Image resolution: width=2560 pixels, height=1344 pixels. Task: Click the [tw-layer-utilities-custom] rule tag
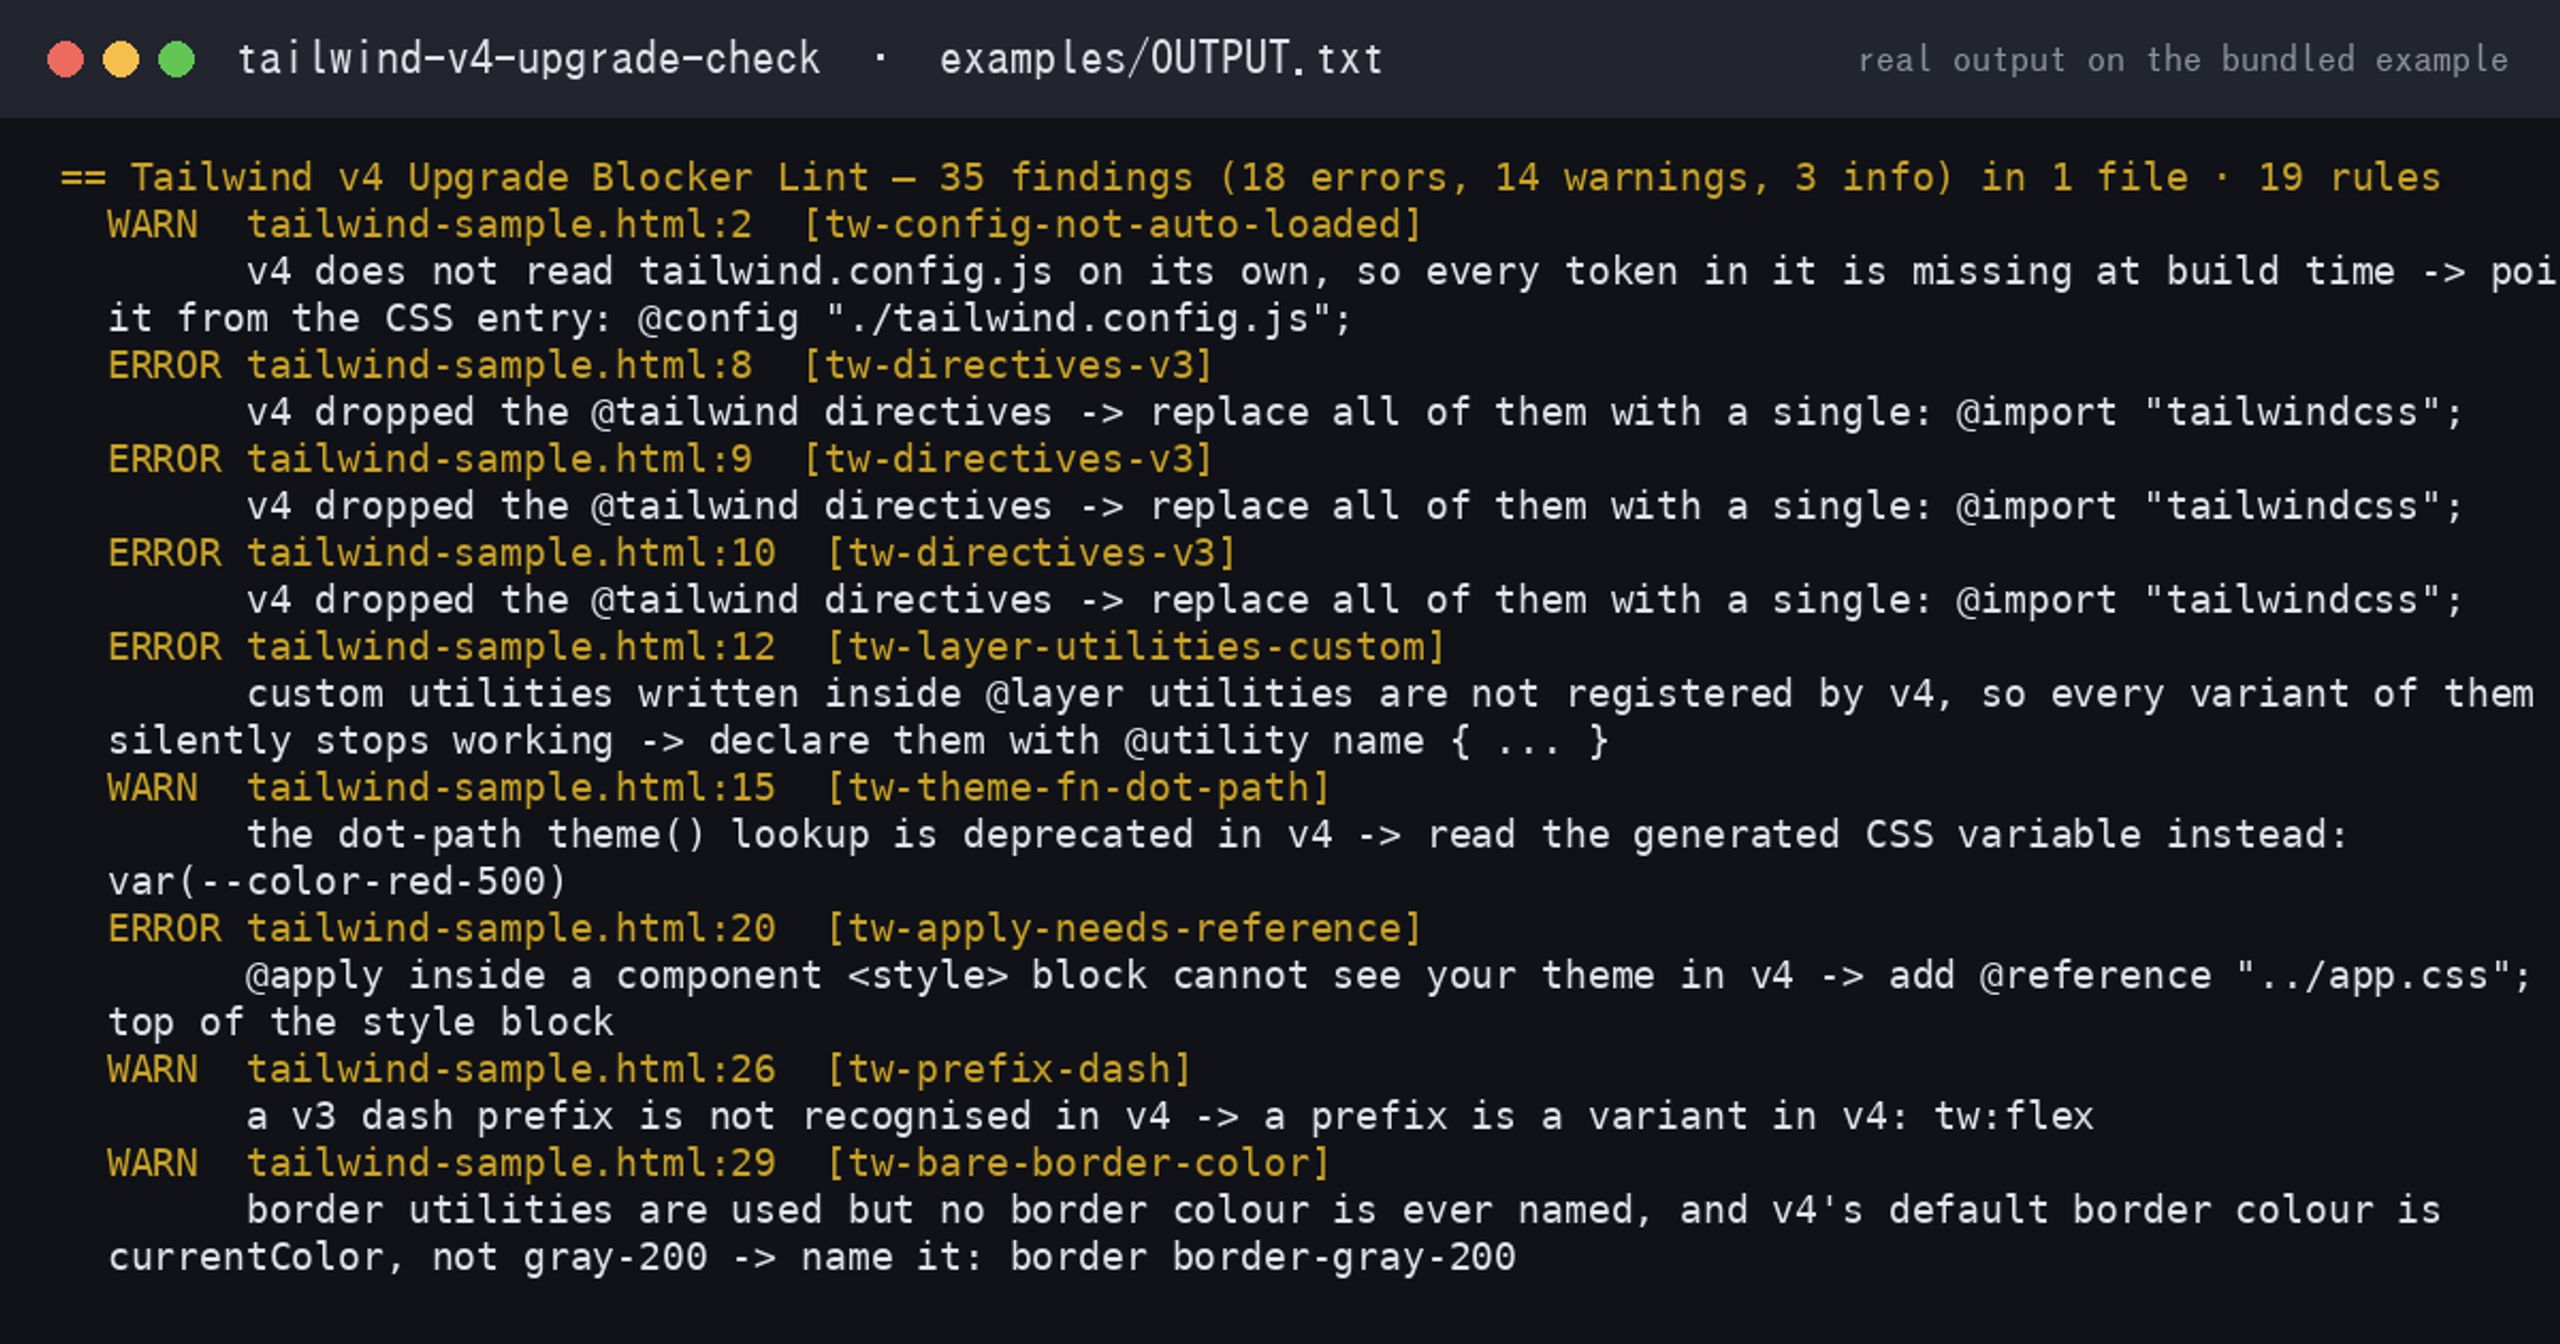point(1135,647)
